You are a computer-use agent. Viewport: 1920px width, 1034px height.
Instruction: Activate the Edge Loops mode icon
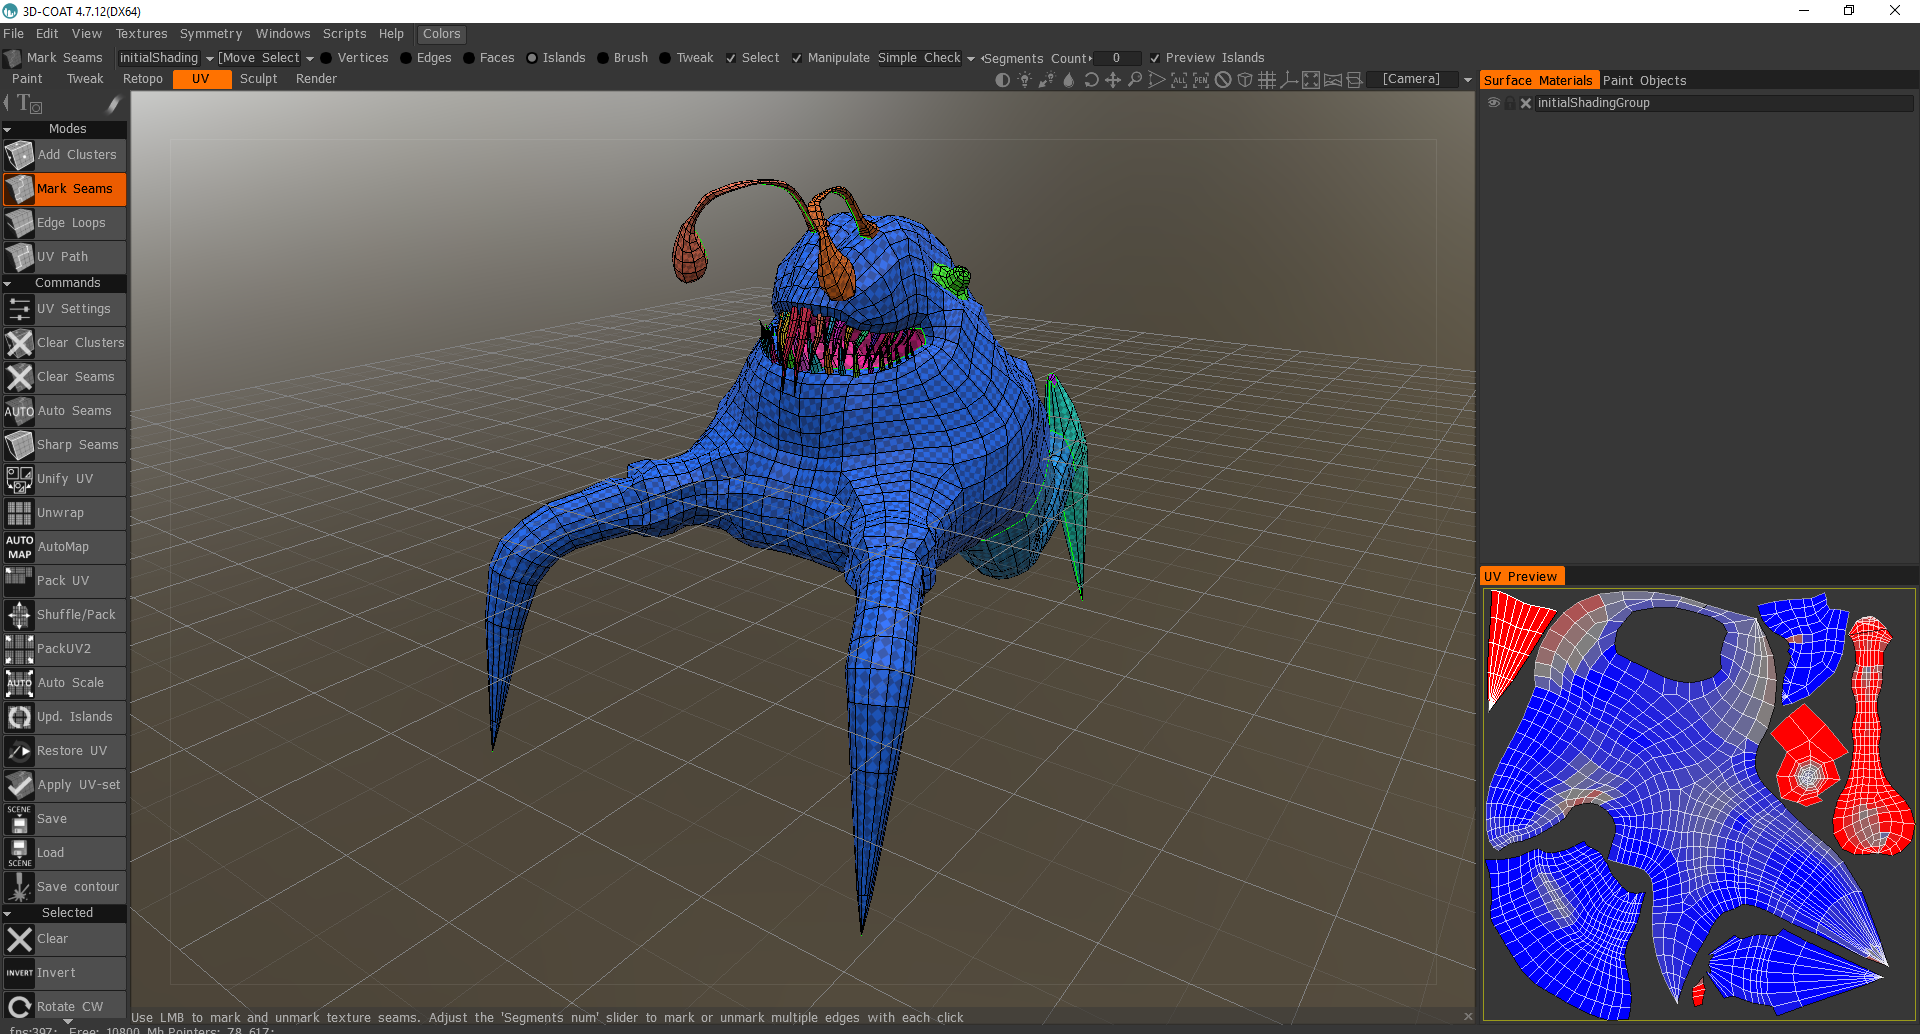19,223
